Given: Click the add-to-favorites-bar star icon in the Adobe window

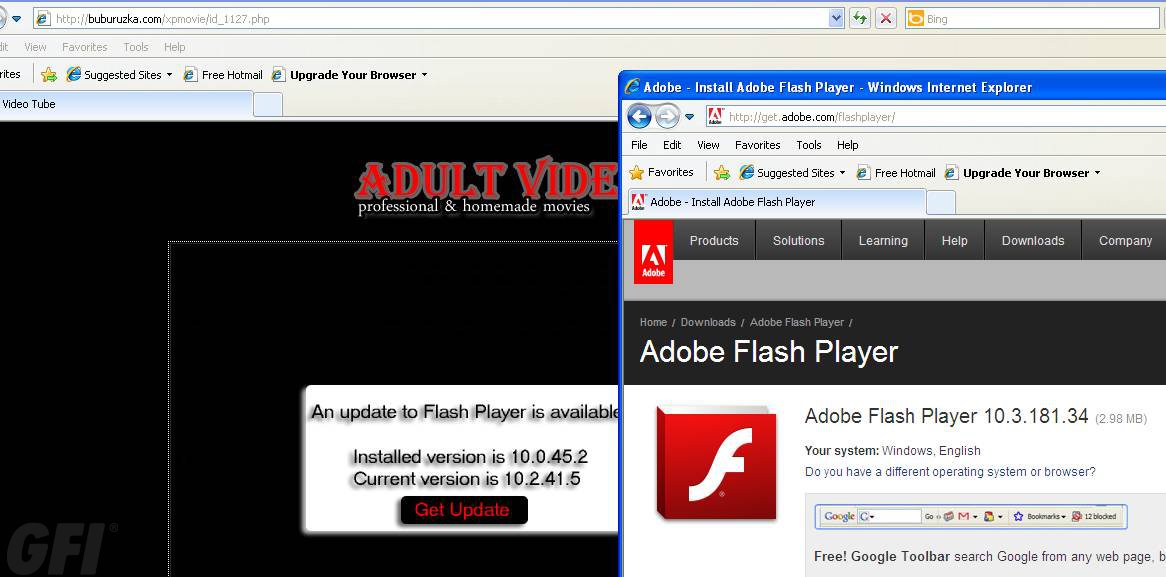Looking at the screenshot, I should 722,173.
